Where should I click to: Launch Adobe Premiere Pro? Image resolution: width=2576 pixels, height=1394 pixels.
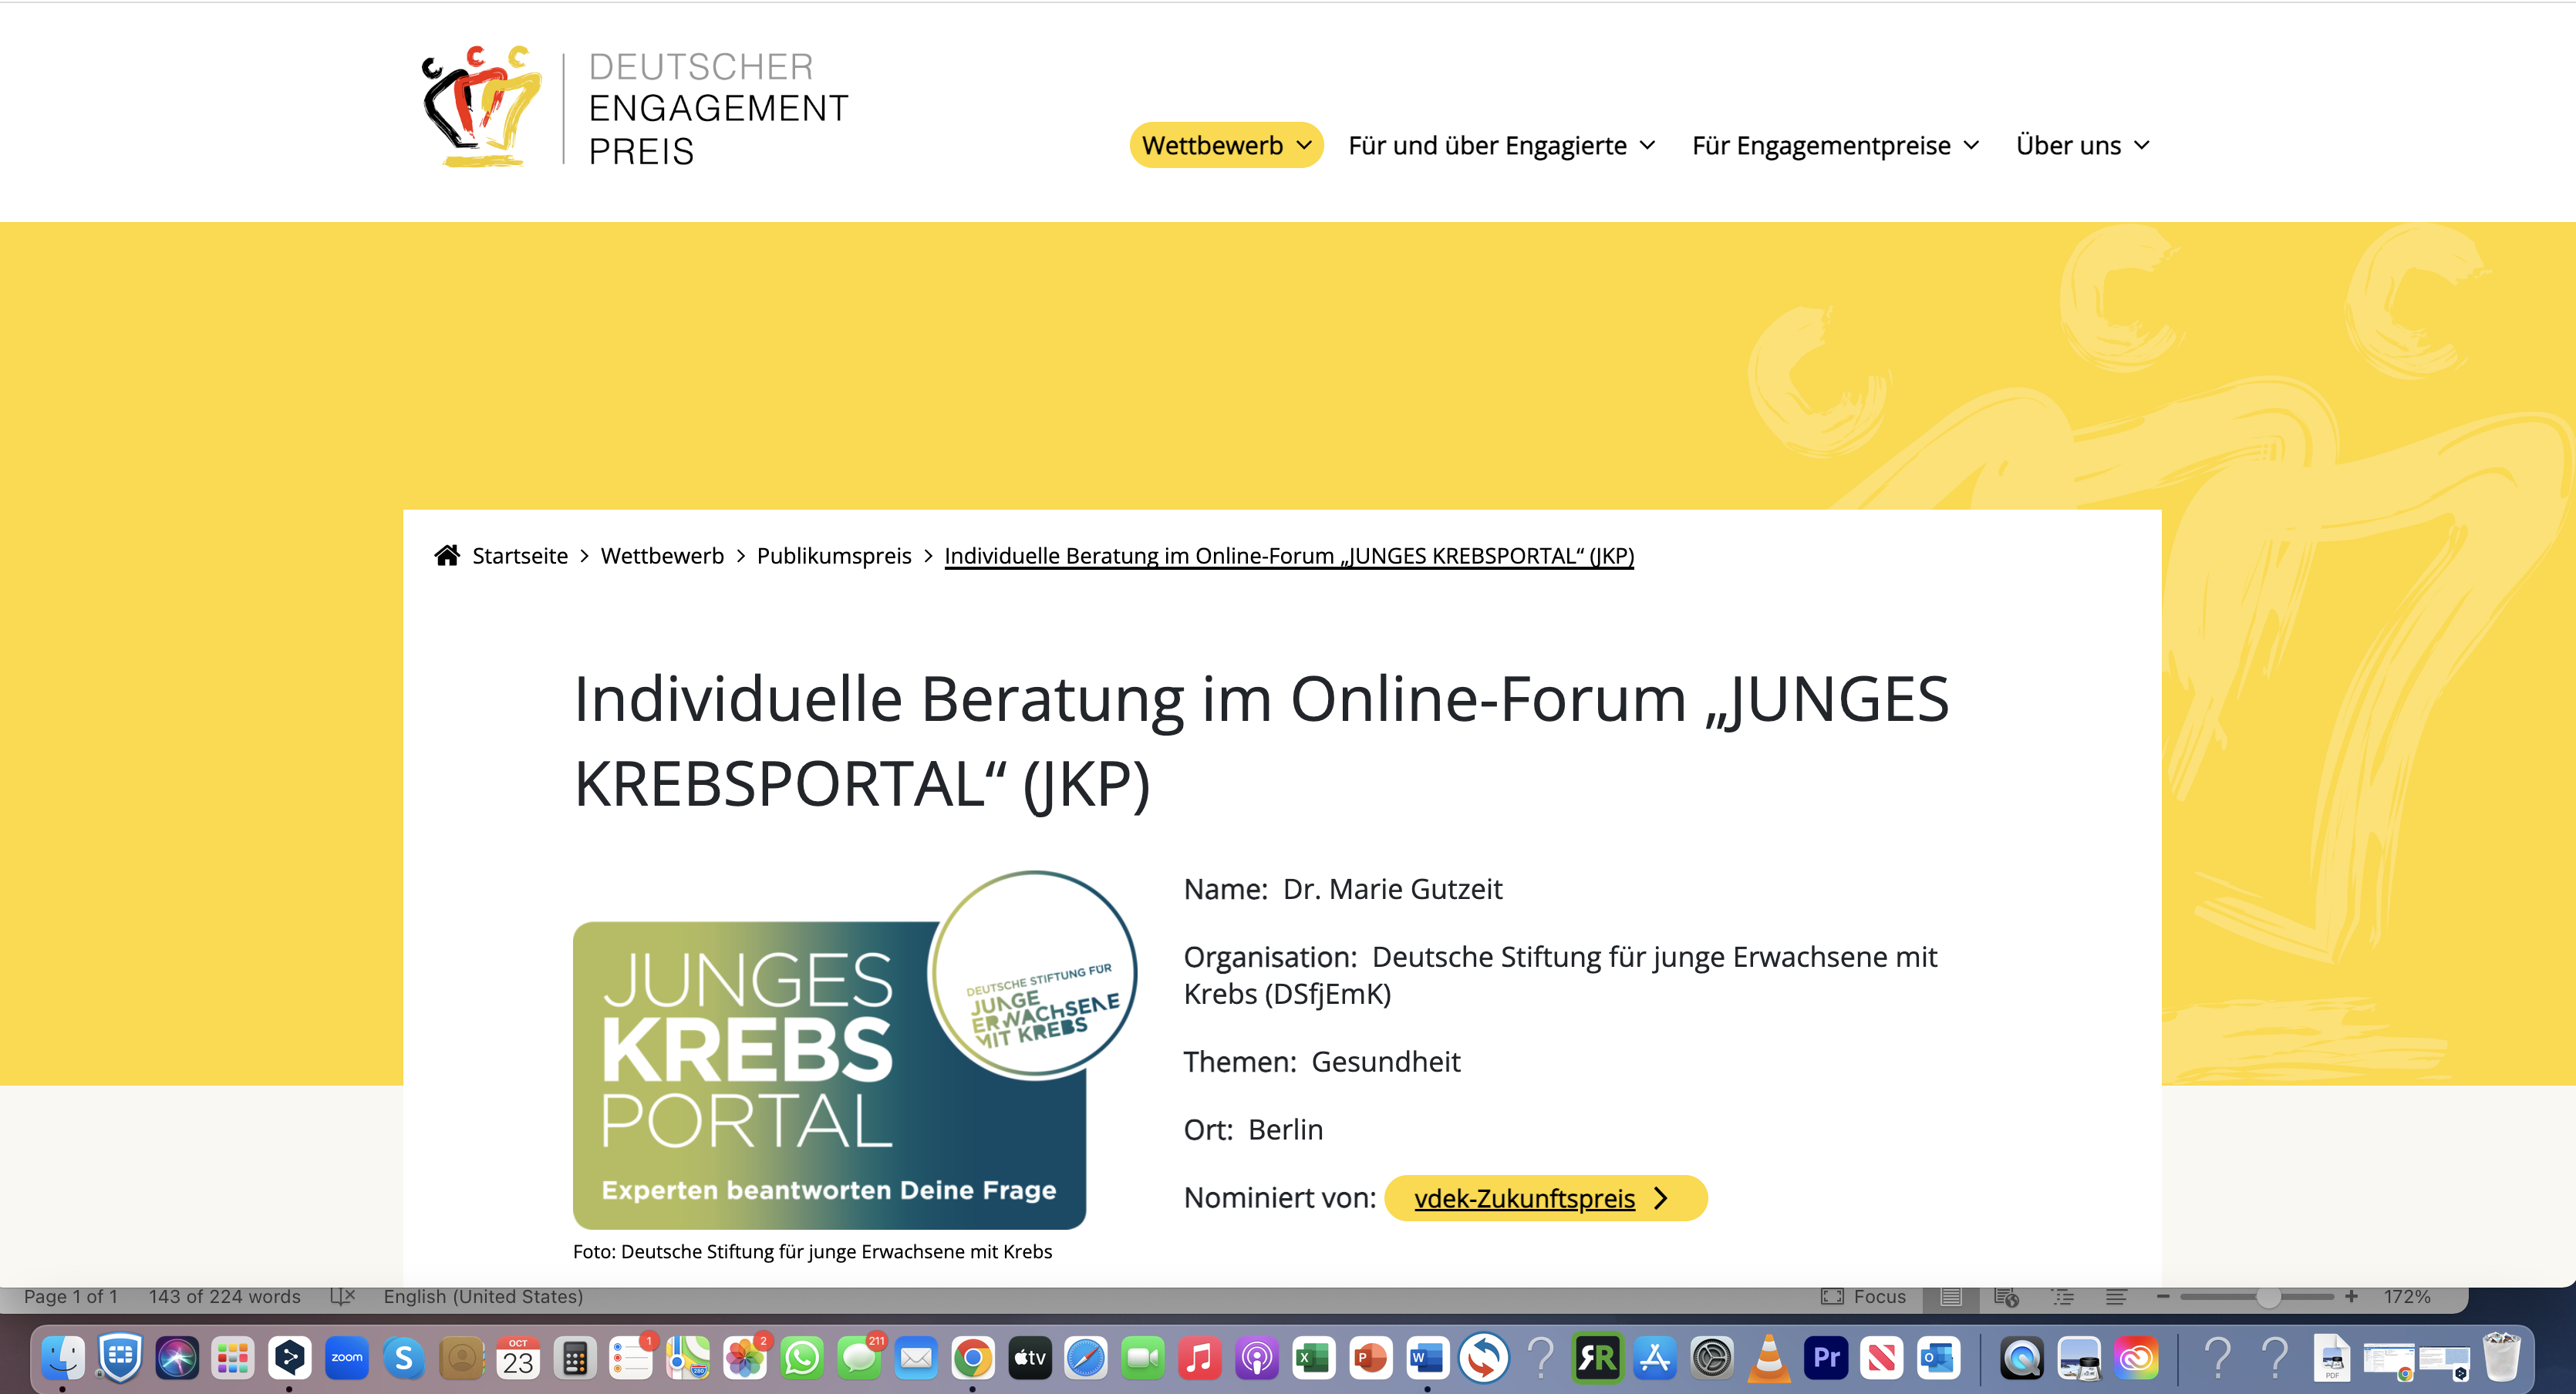click(1826, 1357)
